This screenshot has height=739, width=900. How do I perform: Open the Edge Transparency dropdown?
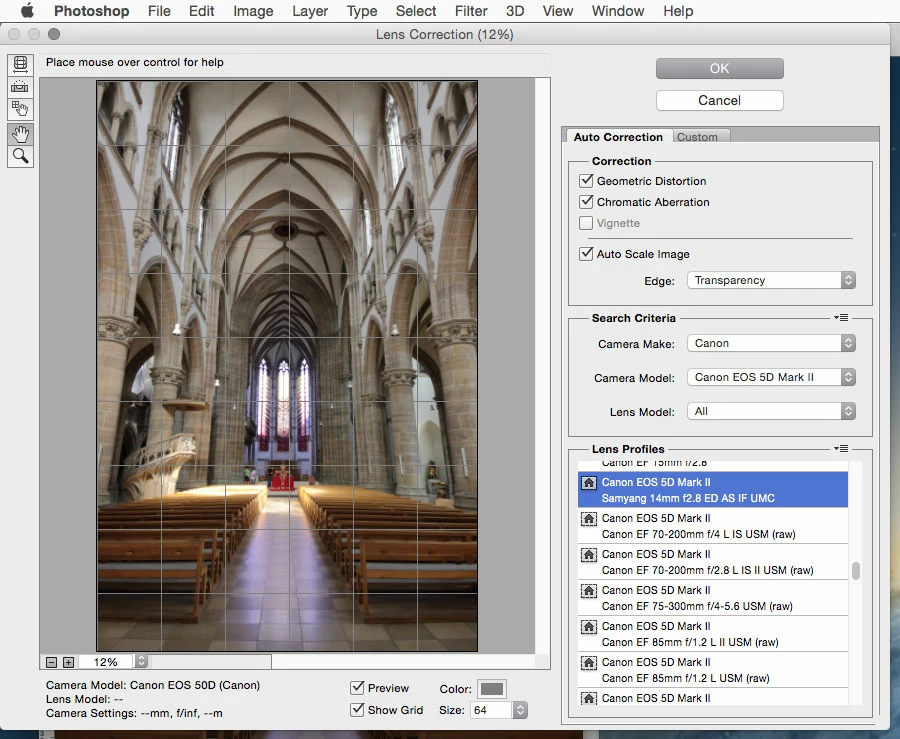coord(771,280)
